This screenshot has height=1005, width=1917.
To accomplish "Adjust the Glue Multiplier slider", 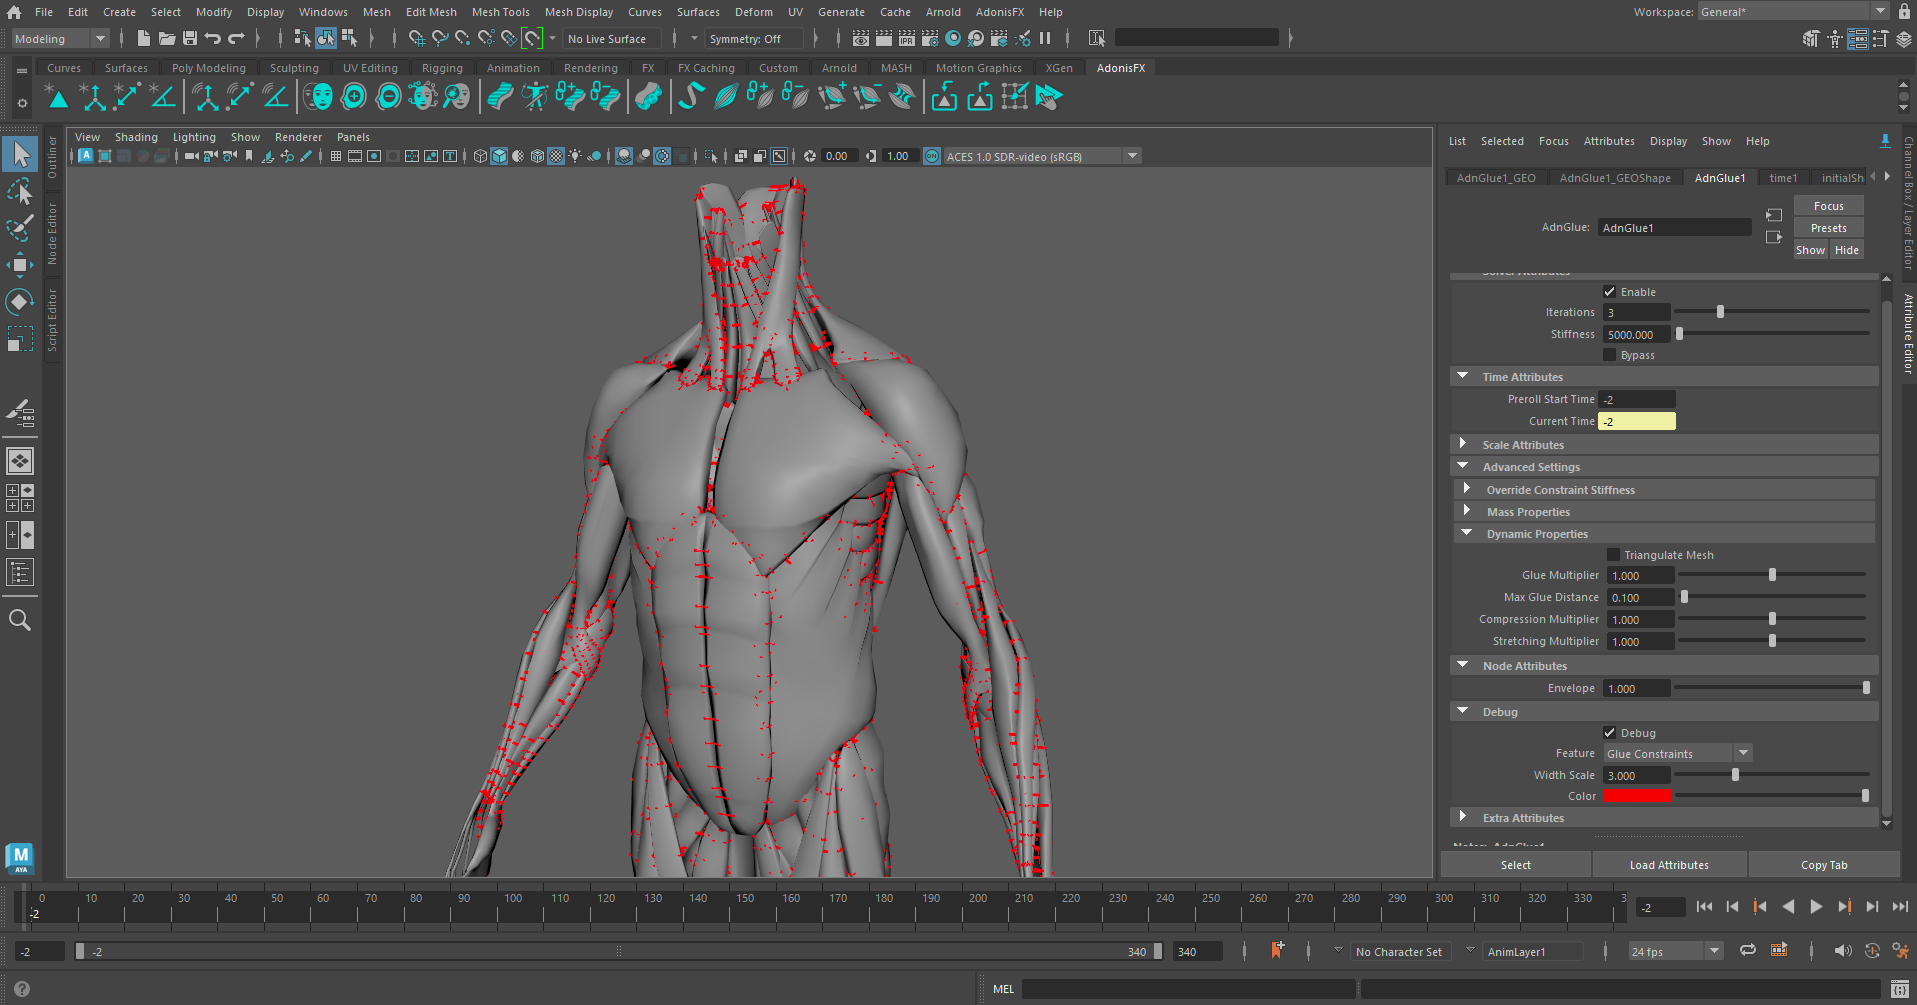I will [1772, 575].
